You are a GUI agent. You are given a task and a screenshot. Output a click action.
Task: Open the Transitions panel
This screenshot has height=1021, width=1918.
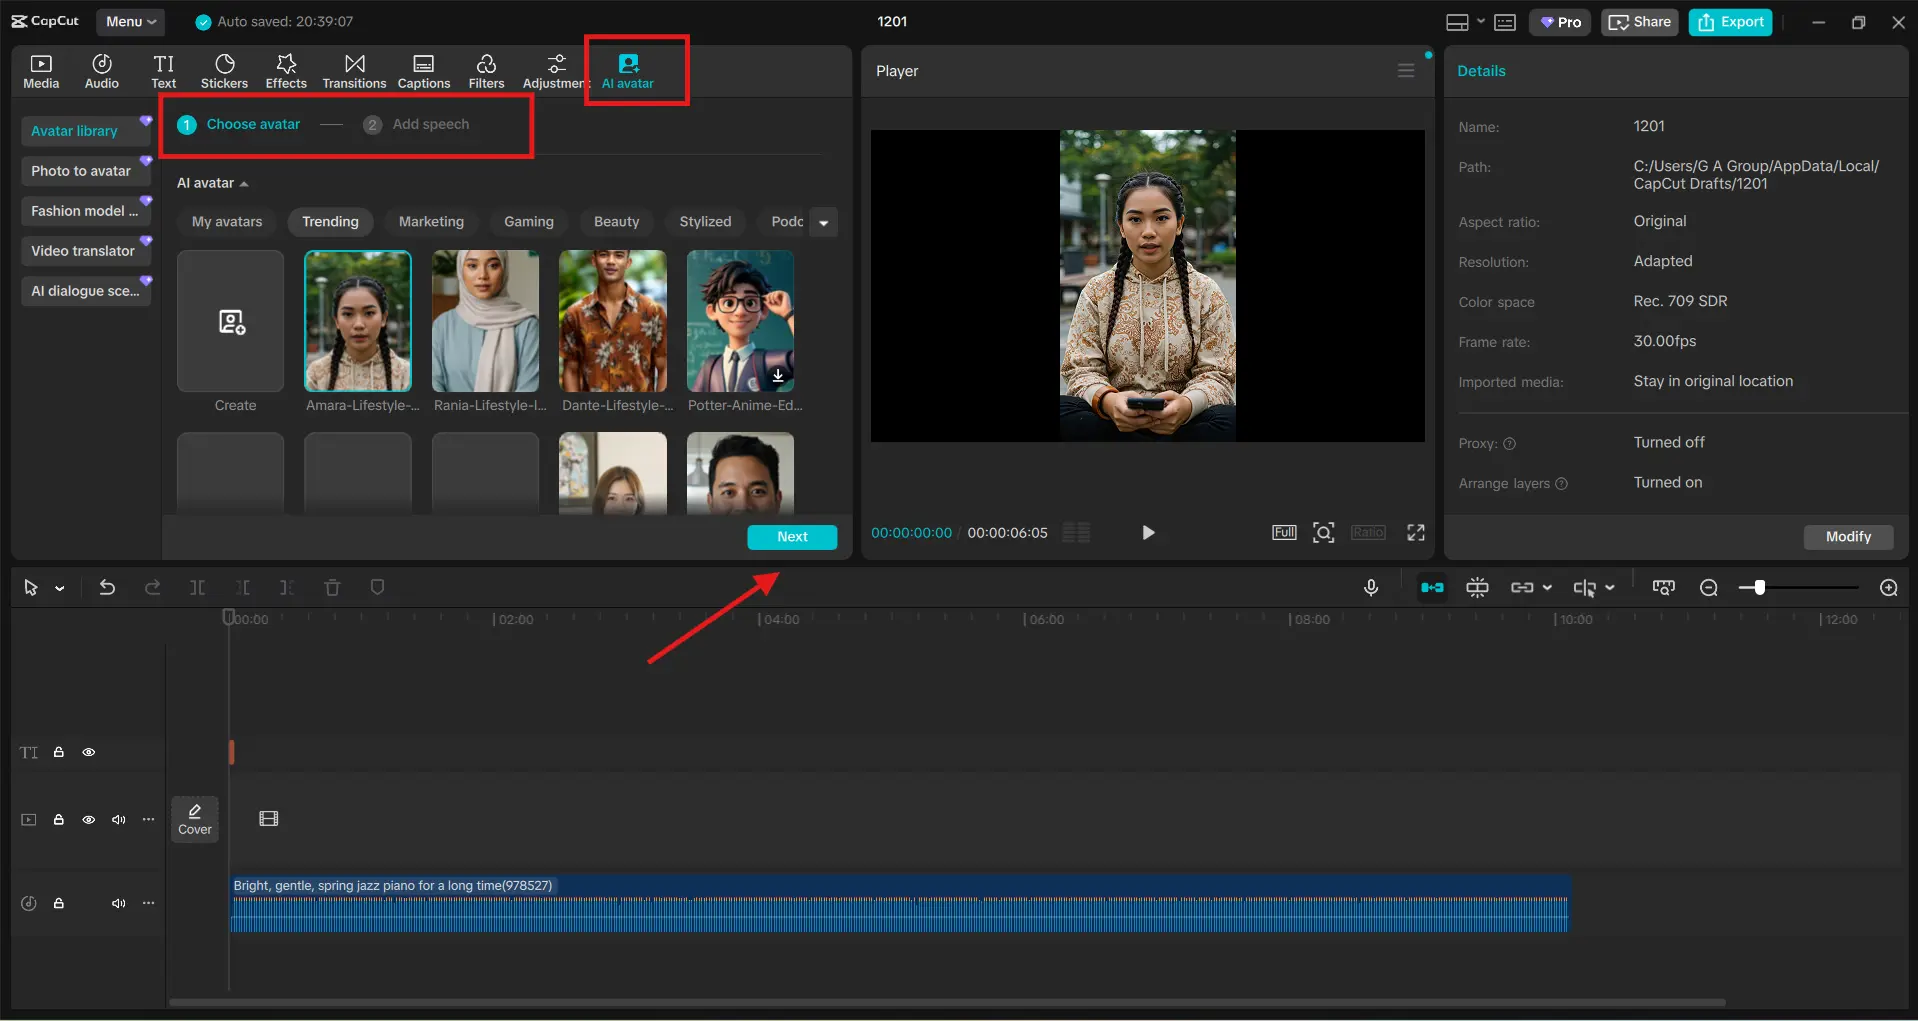coord(354,71)
